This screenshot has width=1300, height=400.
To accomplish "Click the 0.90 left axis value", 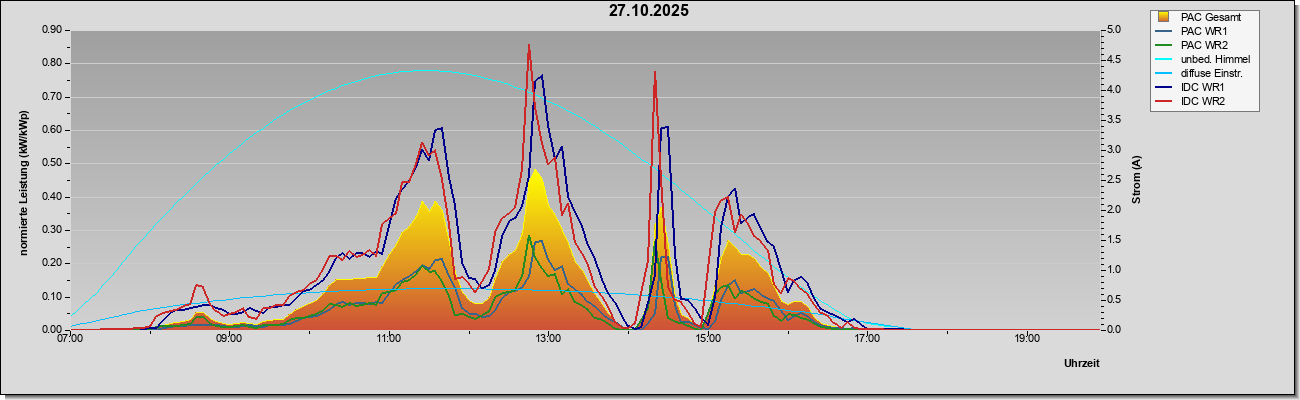I will [53, 30].
